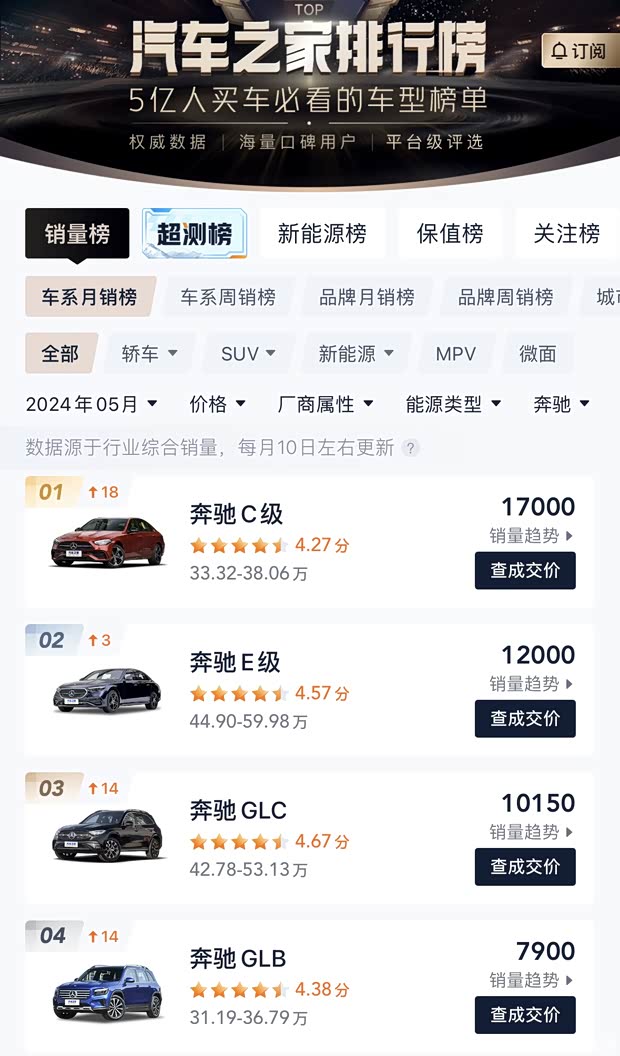Switch to the 超测榜 tab
Image resolution: width=620 pixels, height=1056 pixels.
pos(194,233)
